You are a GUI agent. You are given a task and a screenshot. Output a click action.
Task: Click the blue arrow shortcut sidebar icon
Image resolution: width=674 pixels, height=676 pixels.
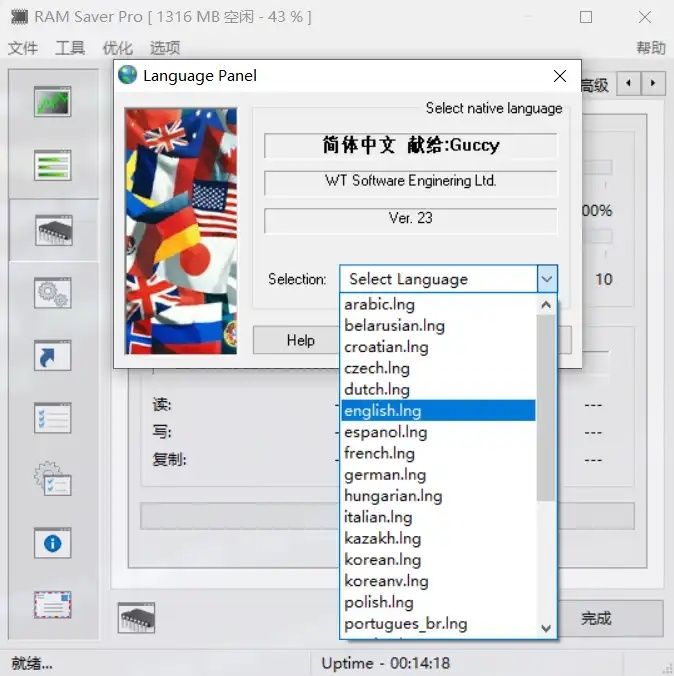(53, 356)
